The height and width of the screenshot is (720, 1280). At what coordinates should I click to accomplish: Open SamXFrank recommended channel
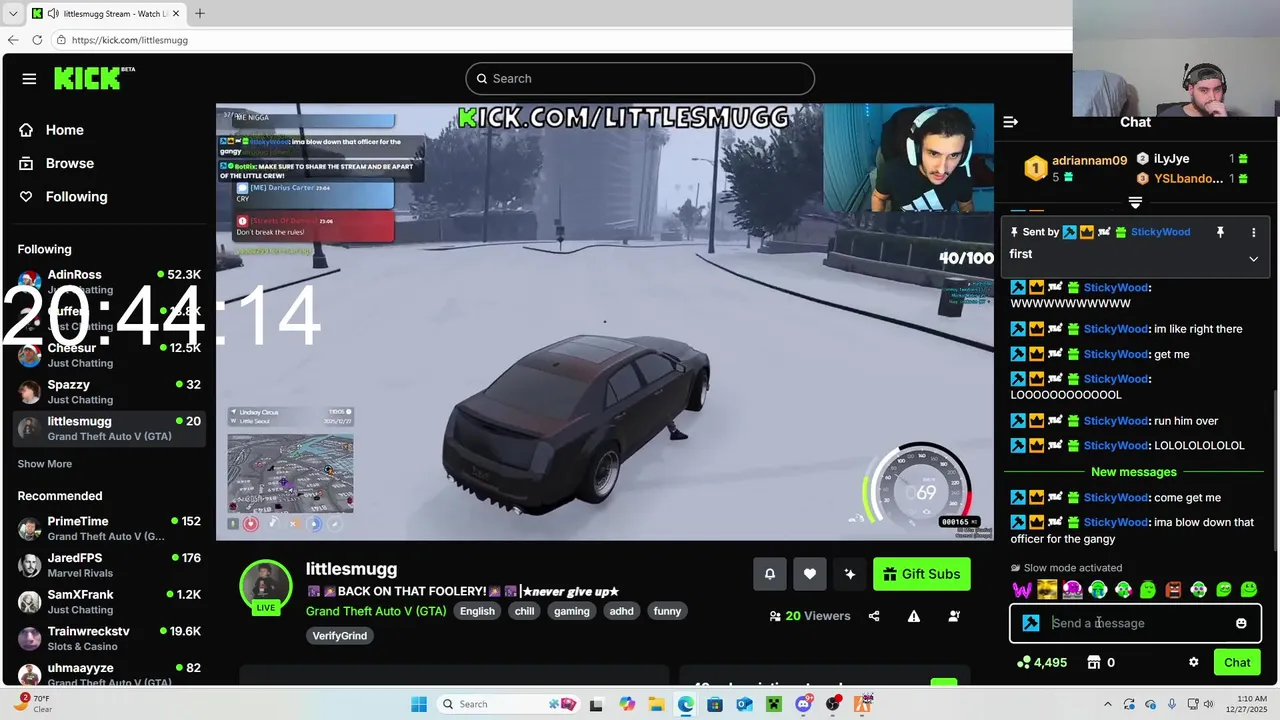click(x=109, y=601)
